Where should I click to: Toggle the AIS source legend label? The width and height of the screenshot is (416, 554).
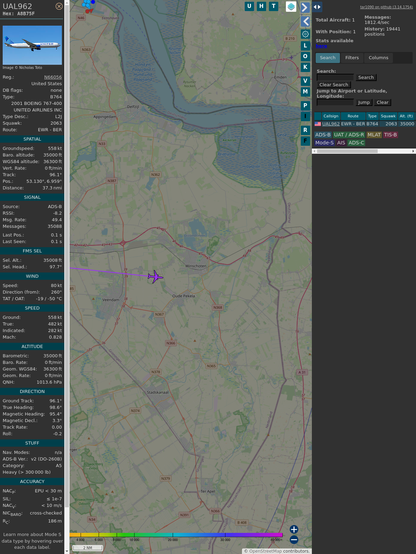point(341,143)
